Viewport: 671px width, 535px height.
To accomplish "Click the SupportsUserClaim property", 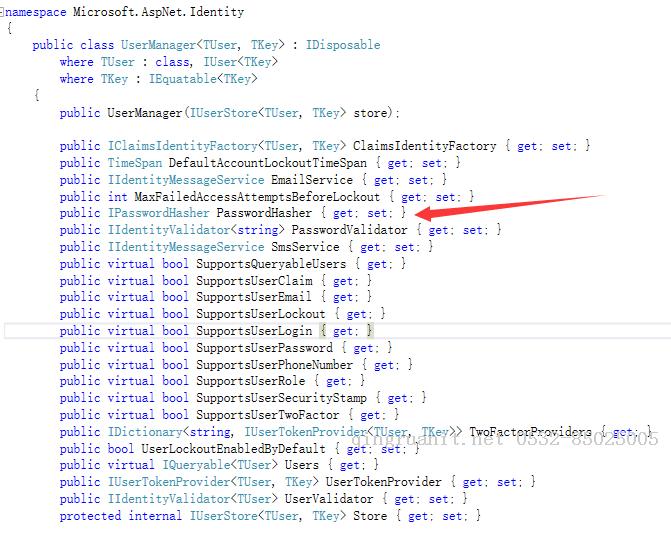I will (254, 281).
